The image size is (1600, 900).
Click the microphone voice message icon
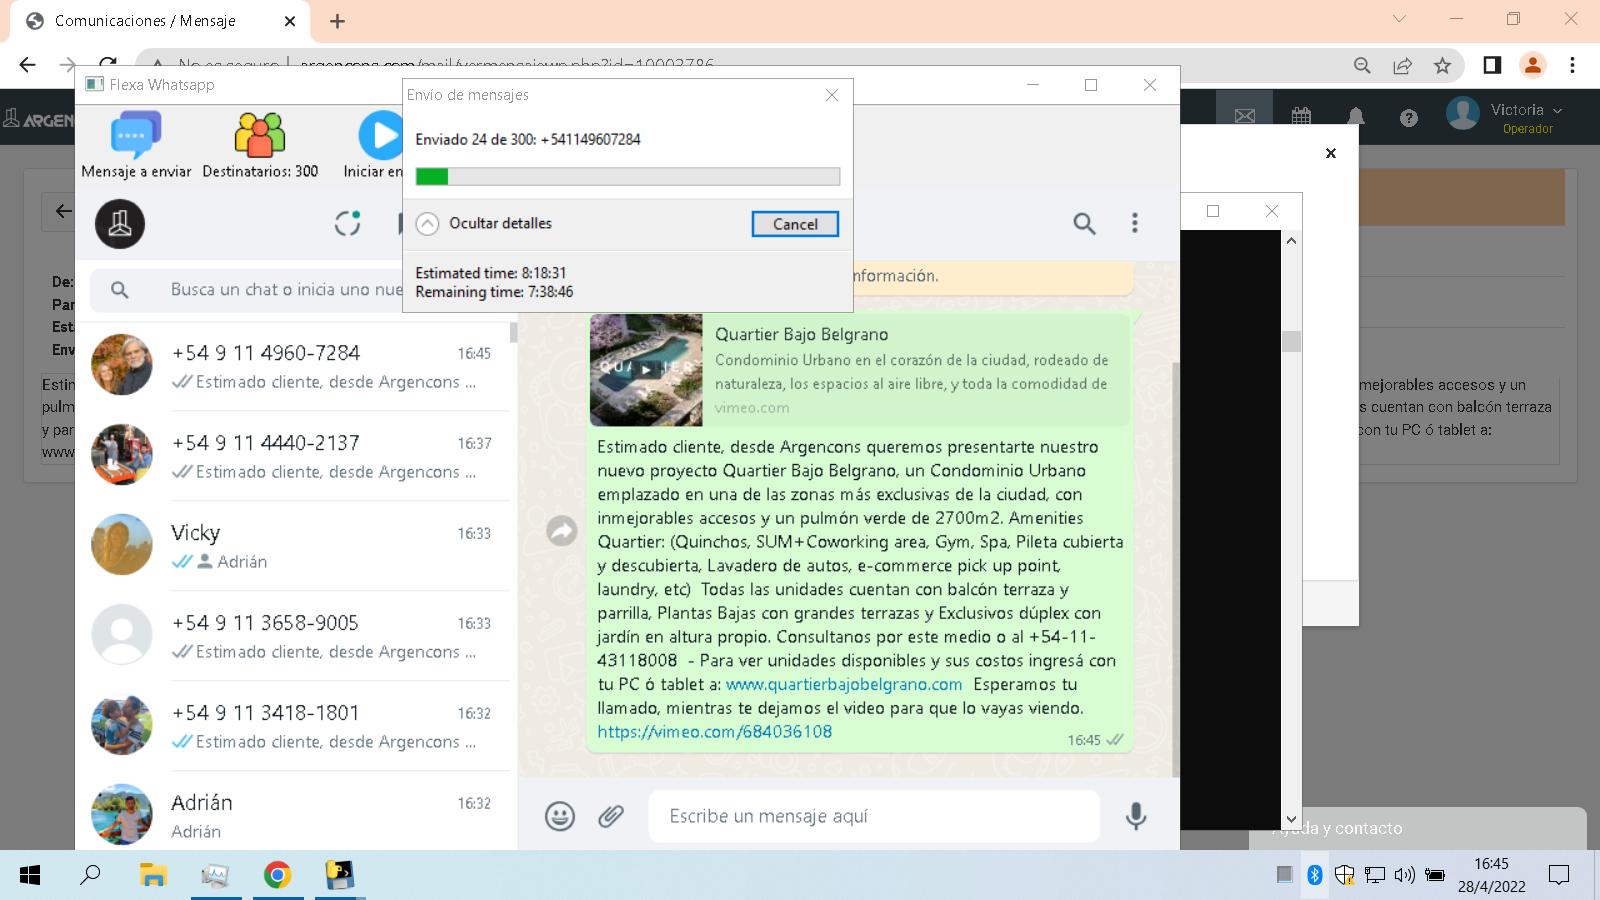1136,816
